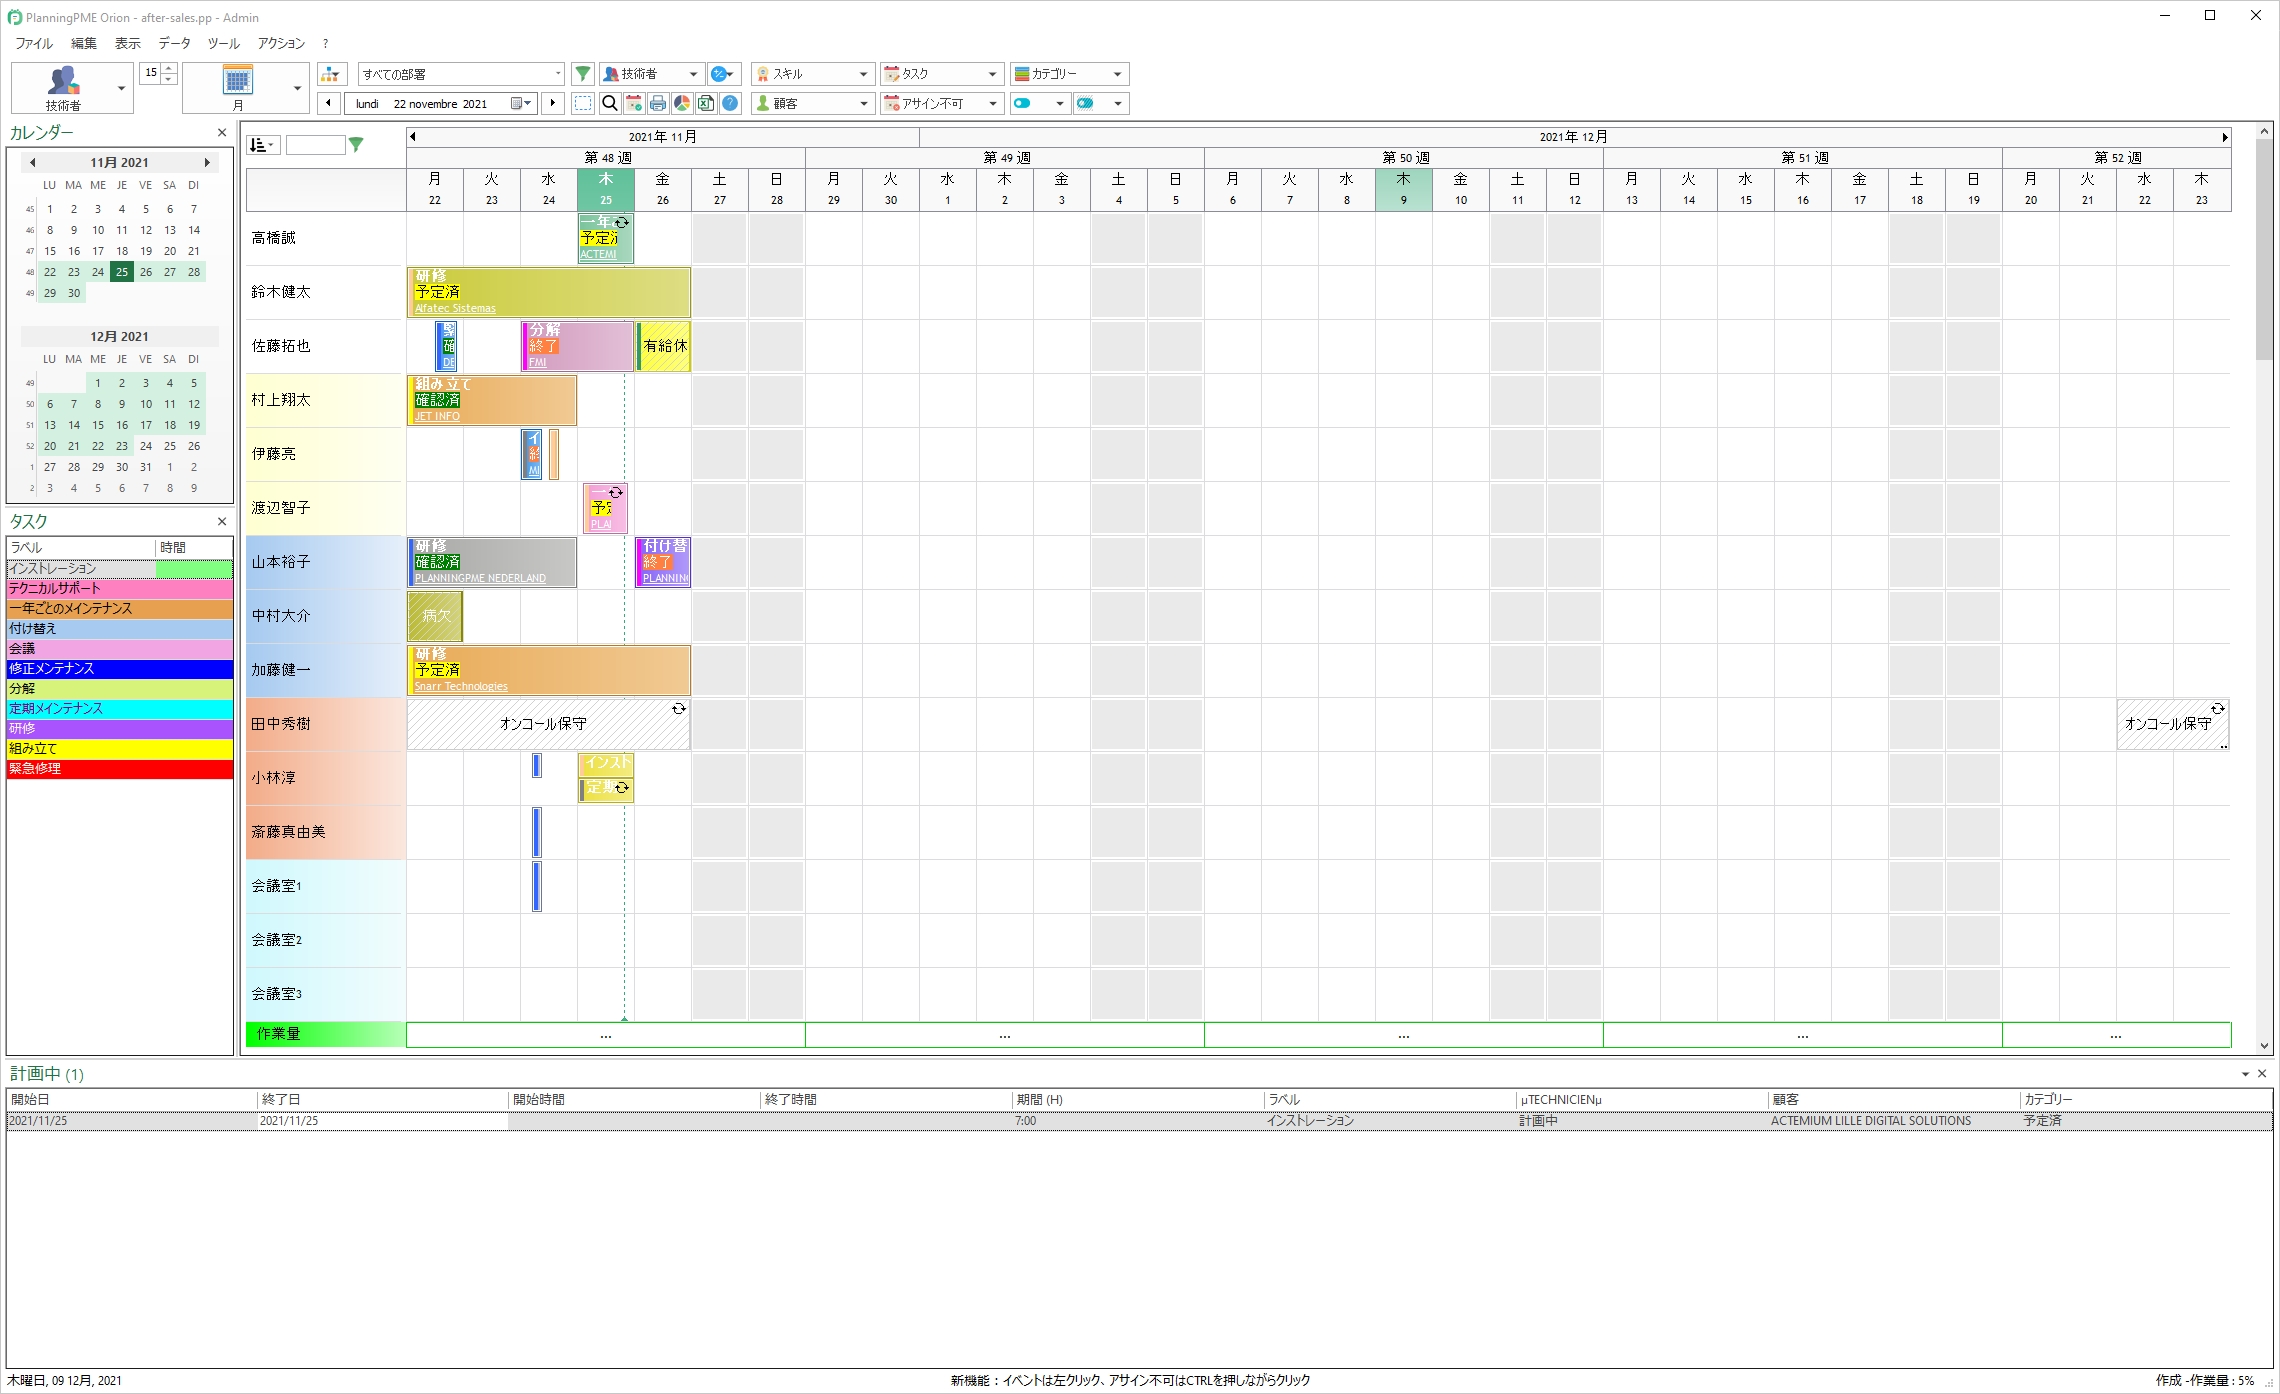
Task: Open the 顧客 dropdown
Action: [x=813, y=103]
